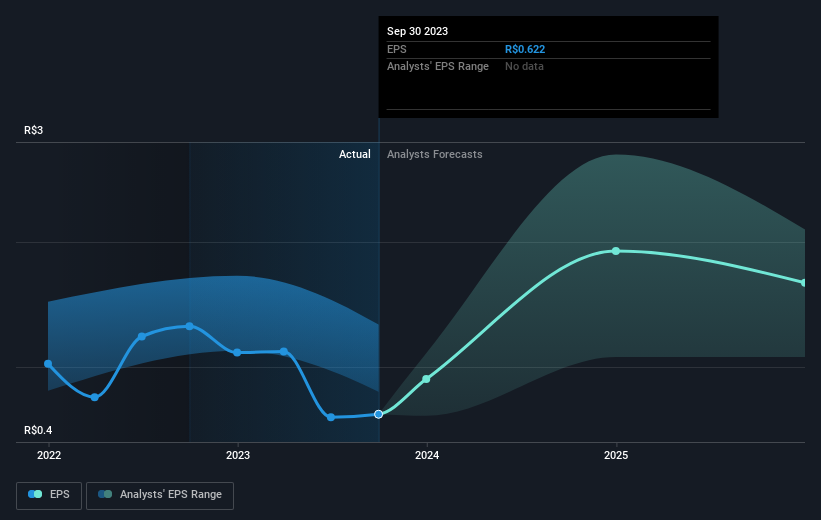821x520 pixels.
Task: Click the Analysts Forecasts section label
Action: coord(435,154)
